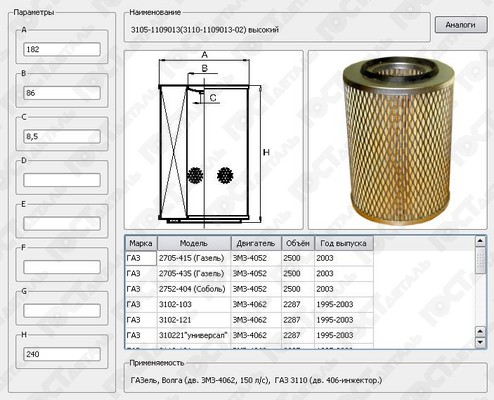Screen dimensions: 494x400
Task: Click the Аналоги button
Action: (x=461, y=25)
